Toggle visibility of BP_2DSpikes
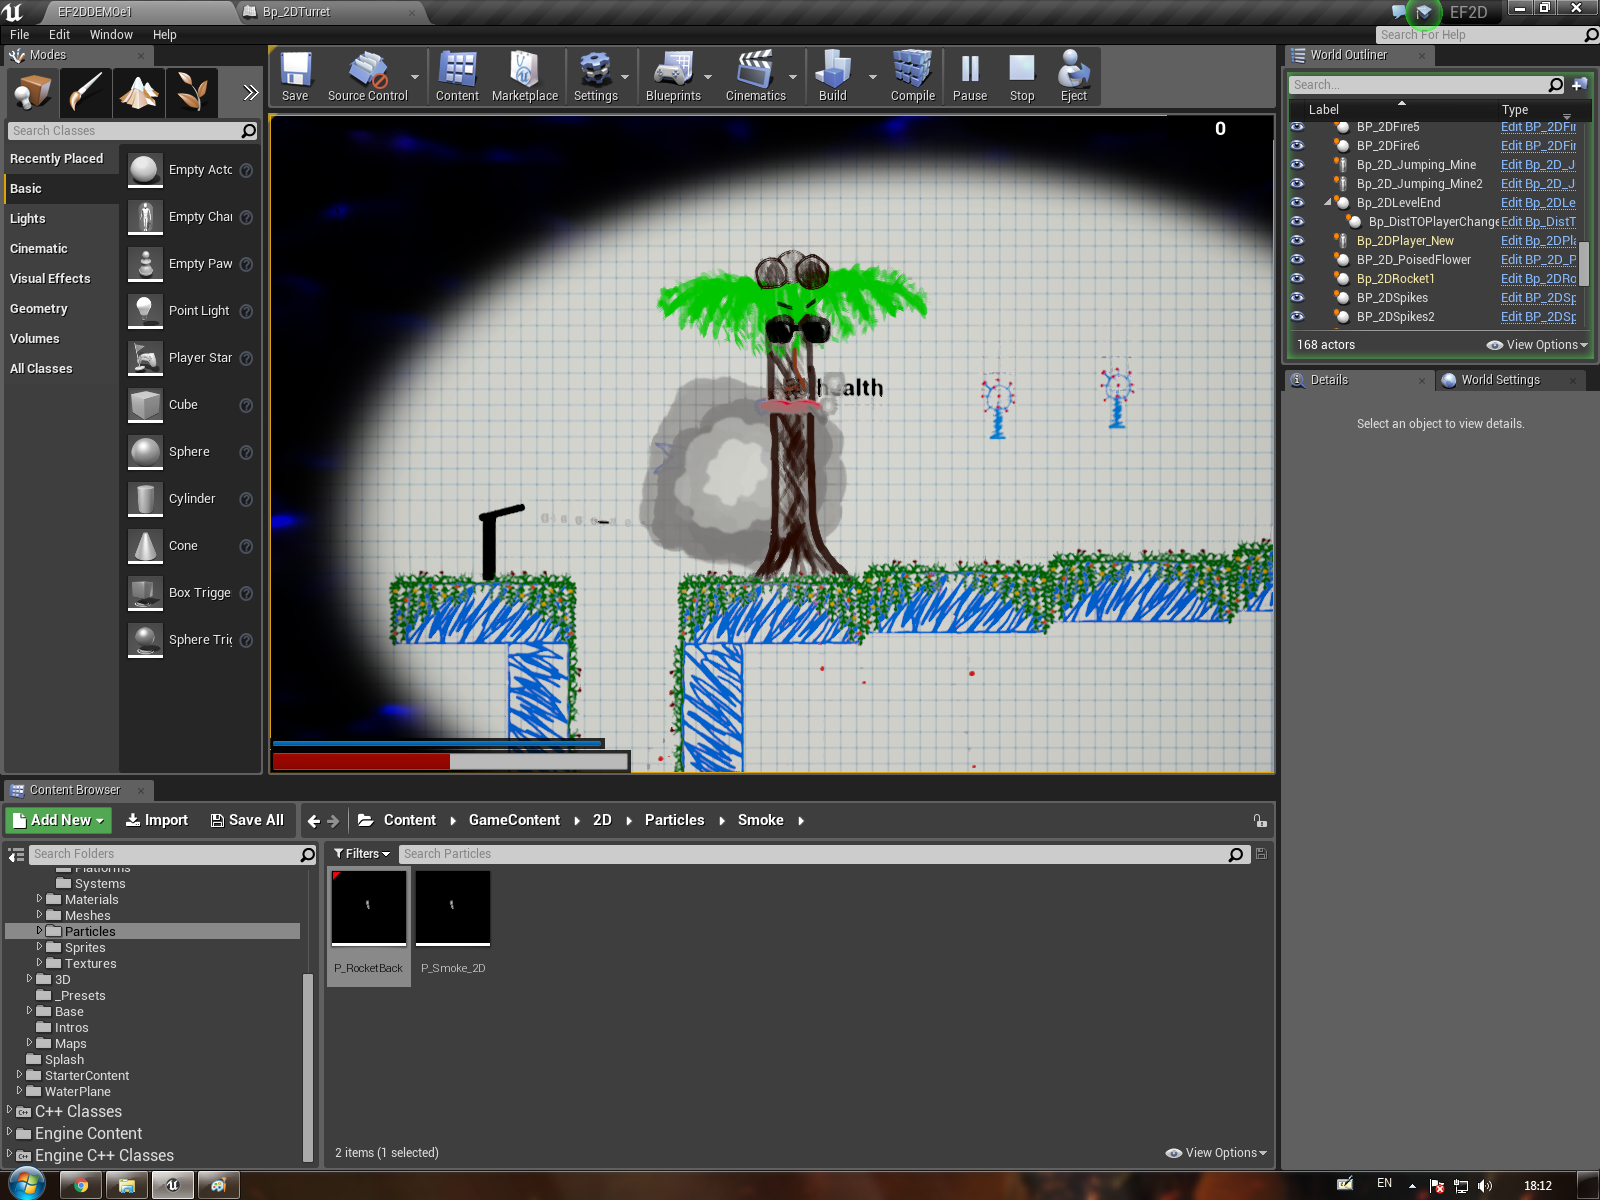 pos(1297,298)
